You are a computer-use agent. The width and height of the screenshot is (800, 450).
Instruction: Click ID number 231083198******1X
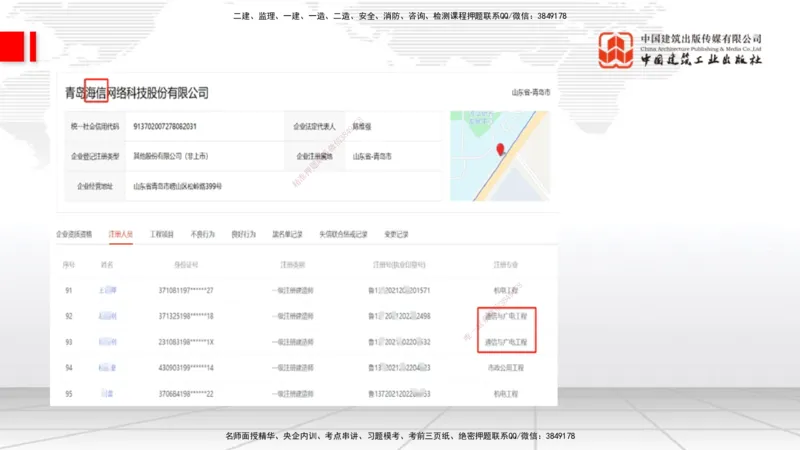186,342
